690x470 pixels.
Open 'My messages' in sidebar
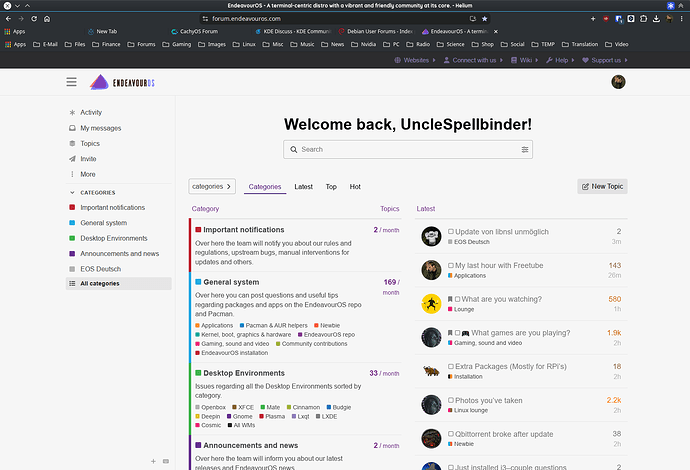click(x=100, y=128)
